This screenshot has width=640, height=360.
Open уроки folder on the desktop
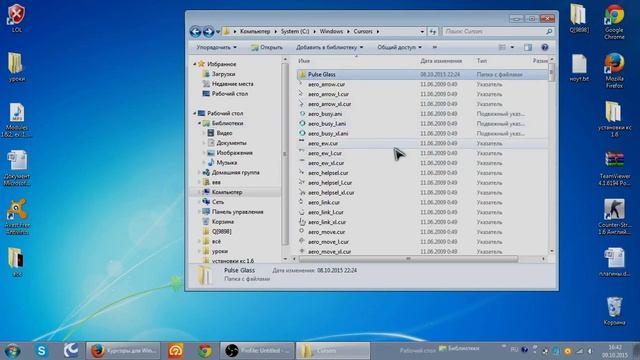(x=16, y=67)
